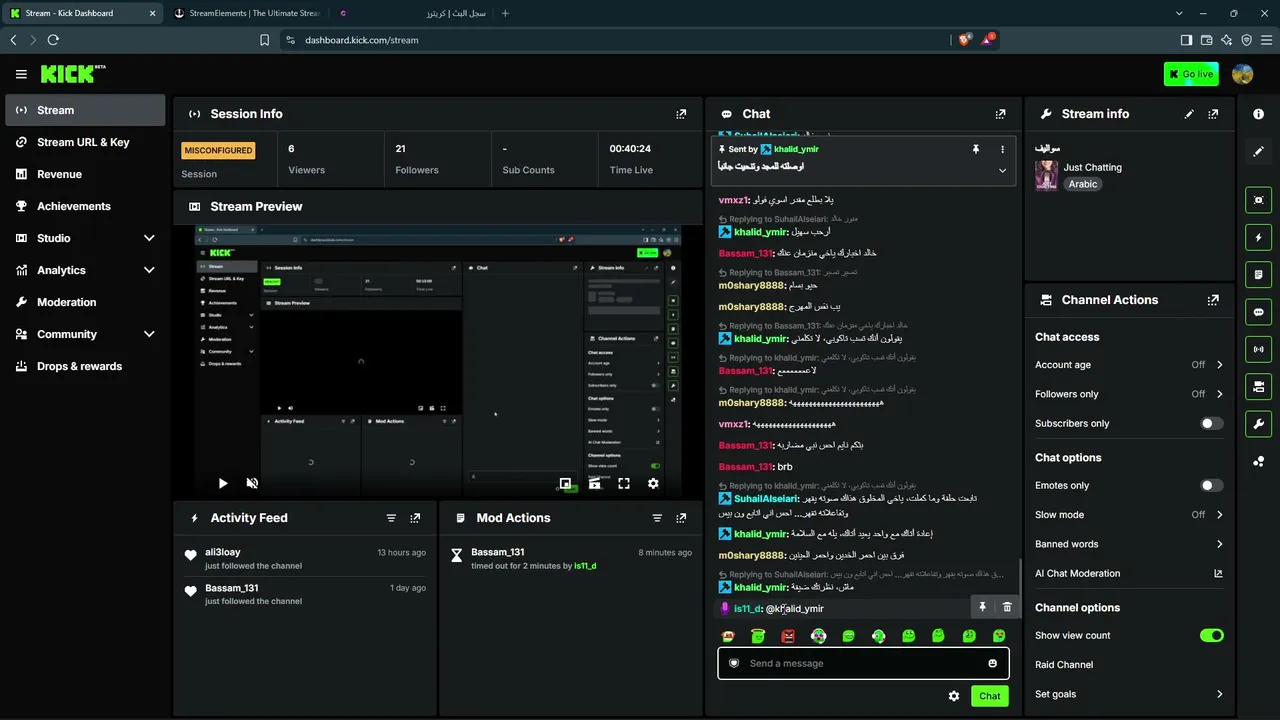1280x720 pixels.
Task: Open the profile avatar menu
Action: 1243,74
